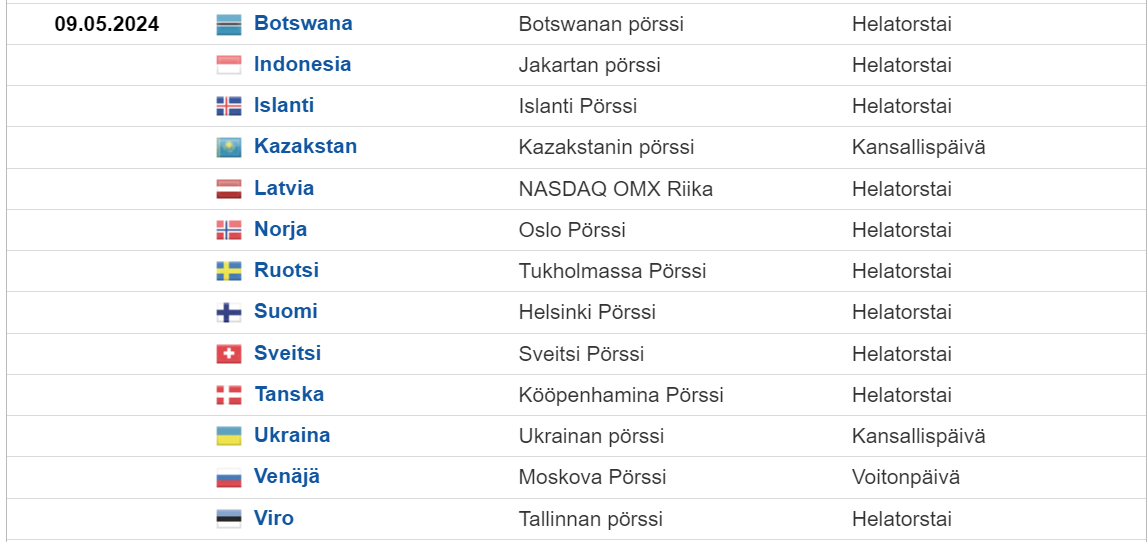This screenshot has height=542, width=1148.
Task: Click the Russian flag beside Venäjä
Action: click(229, 478)
